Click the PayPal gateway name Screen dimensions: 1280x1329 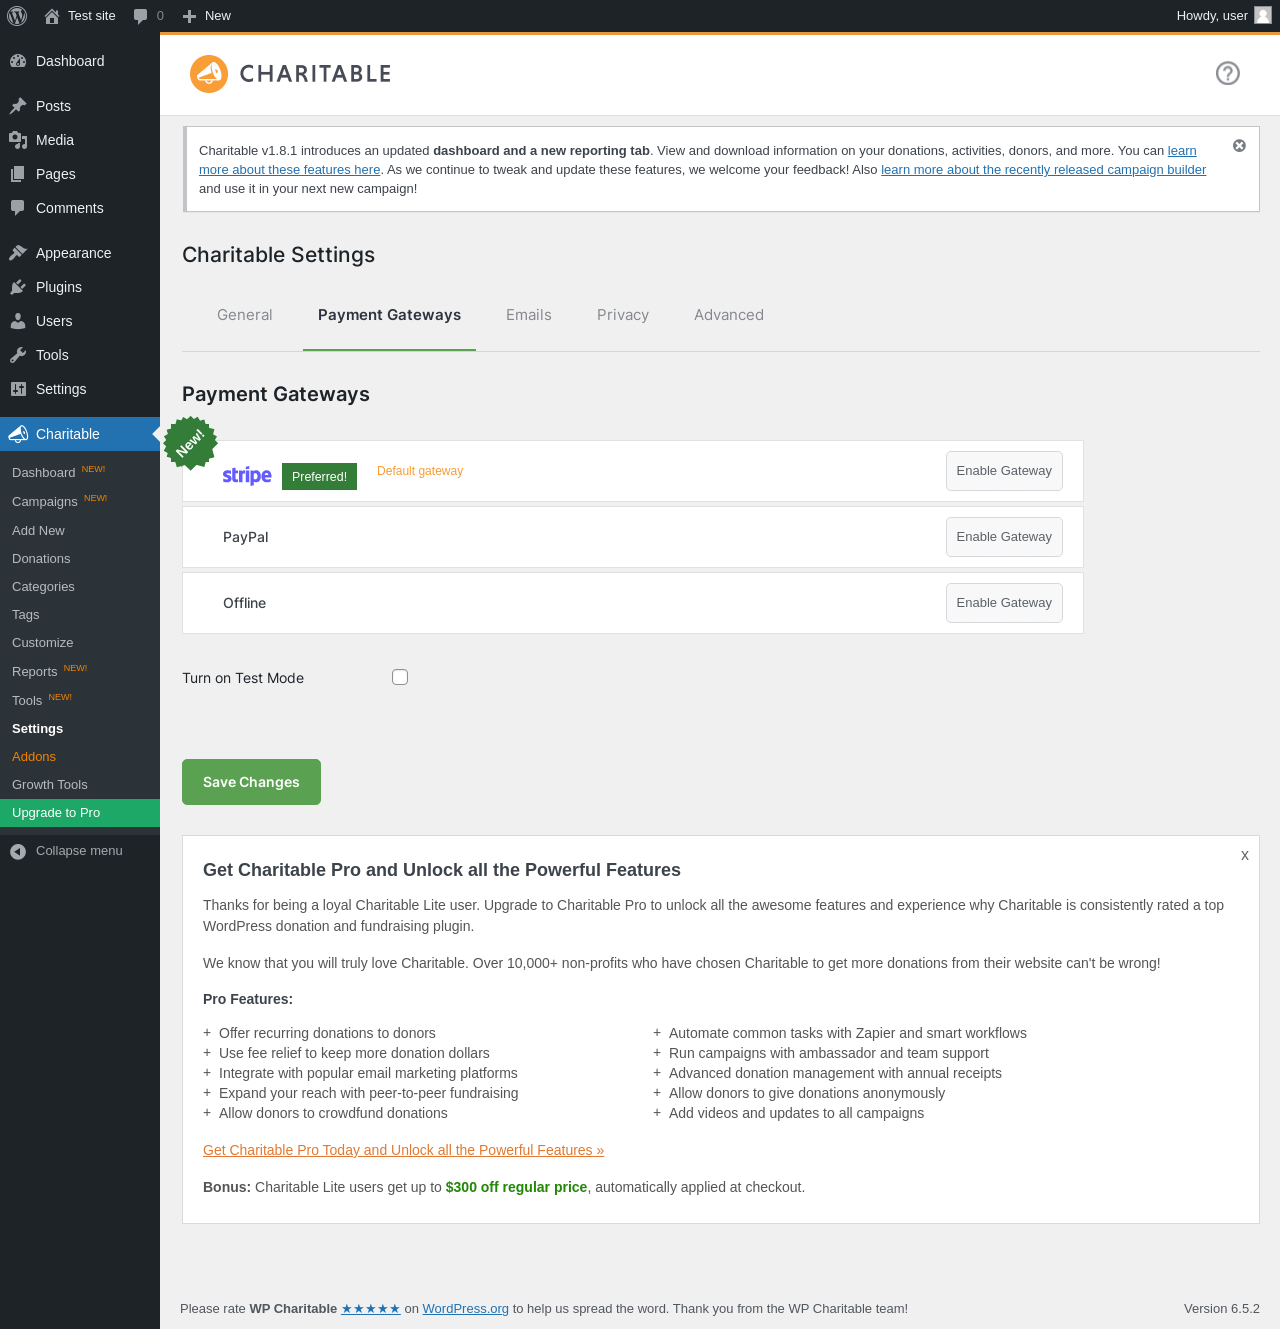pos(246,537)
